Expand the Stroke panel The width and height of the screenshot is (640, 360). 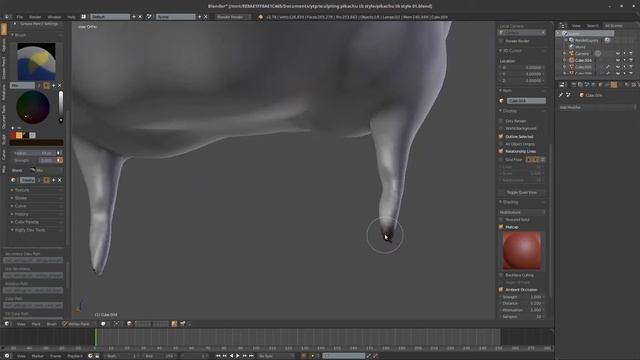coord(20,198)
